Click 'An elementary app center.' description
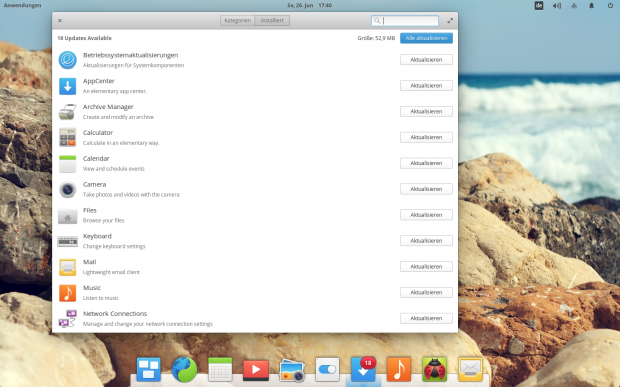620x387 pixels. click(115, 91)
